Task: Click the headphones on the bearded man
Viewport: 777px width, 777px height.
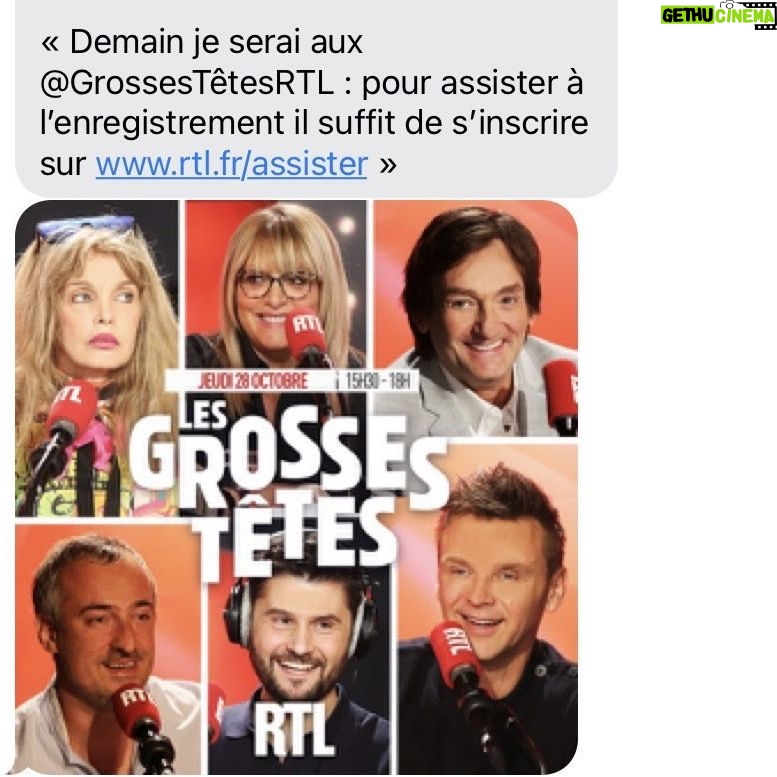Action: tap(297, 605)
